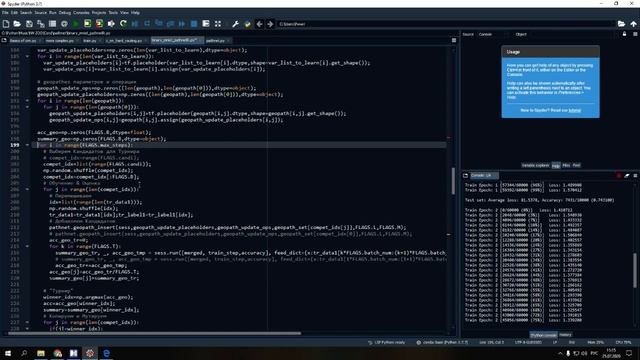This screenshot has height=360, width=640.
Task: Open File Explorer from the taskbar
Action: pos(41,353)
